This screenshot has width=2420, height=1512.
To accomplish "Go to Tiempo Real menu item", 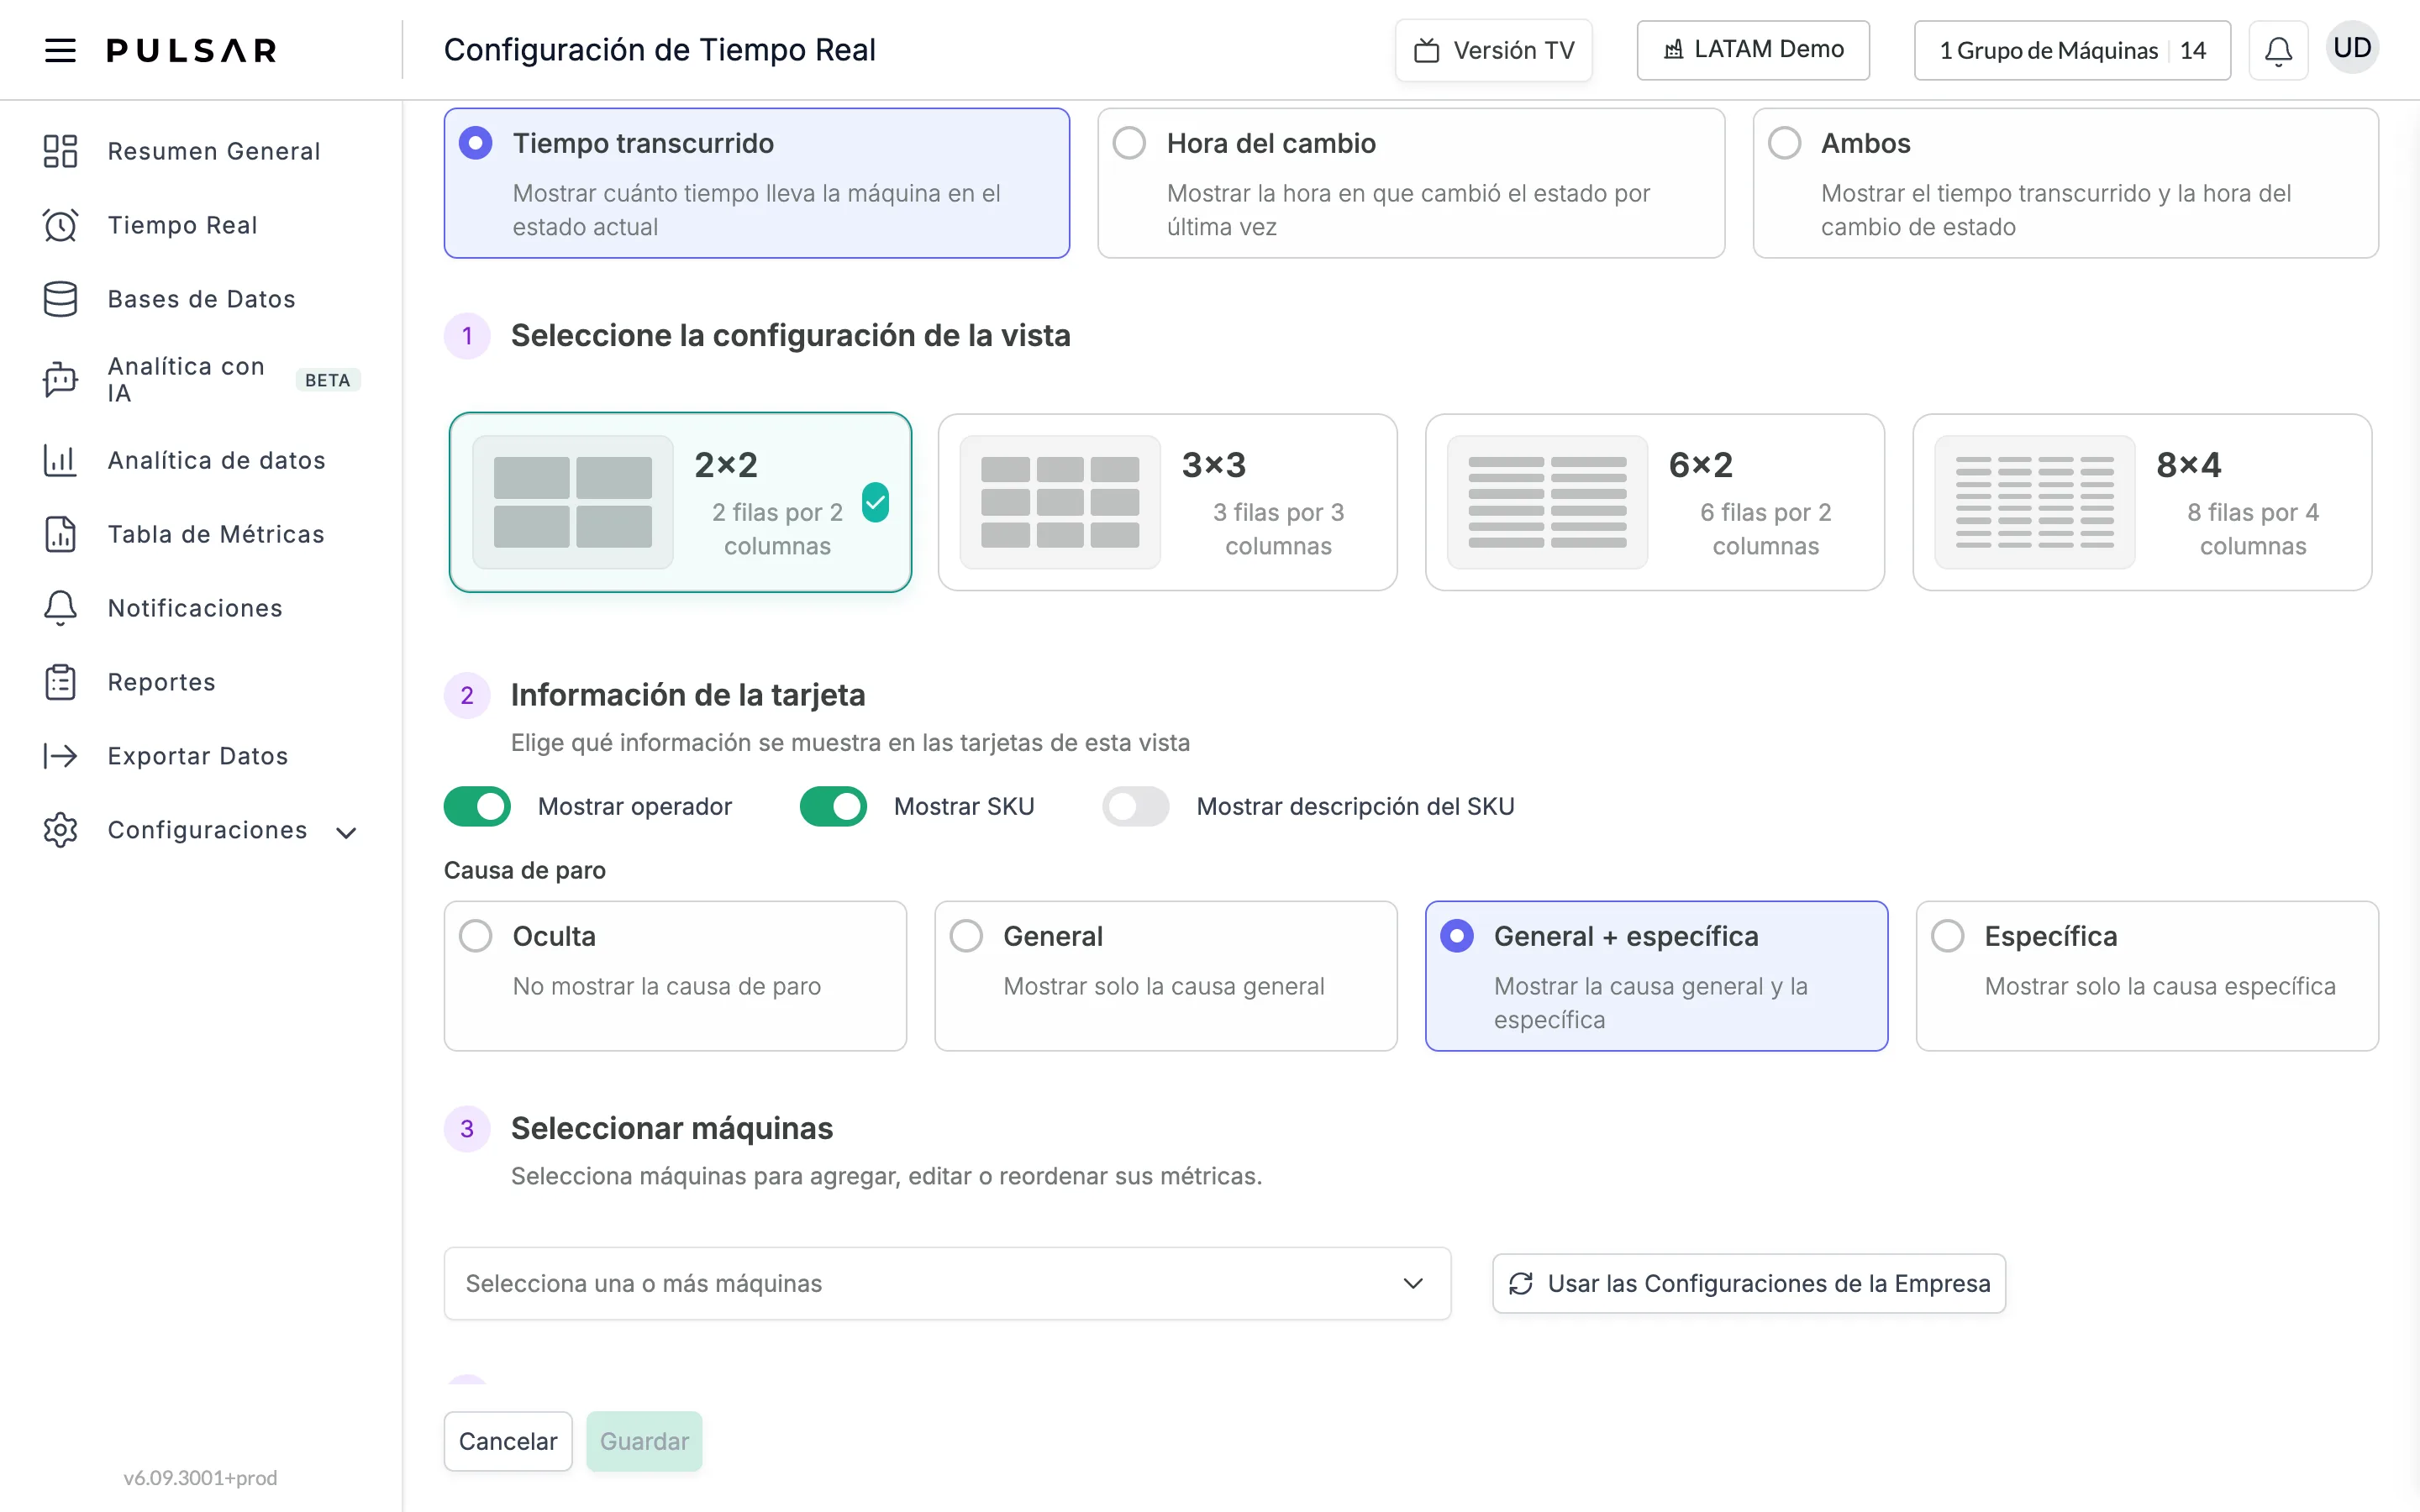I will (x=183, y=225).
